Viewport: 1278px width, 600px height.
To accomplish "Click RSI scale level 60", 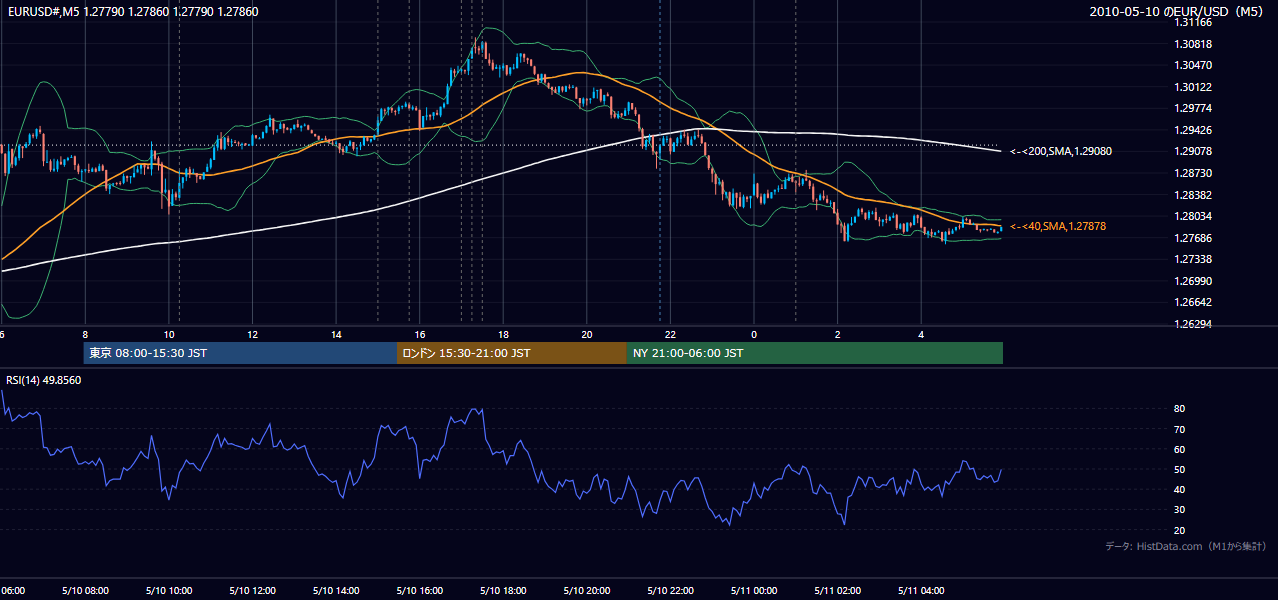I will [1180, 449].
